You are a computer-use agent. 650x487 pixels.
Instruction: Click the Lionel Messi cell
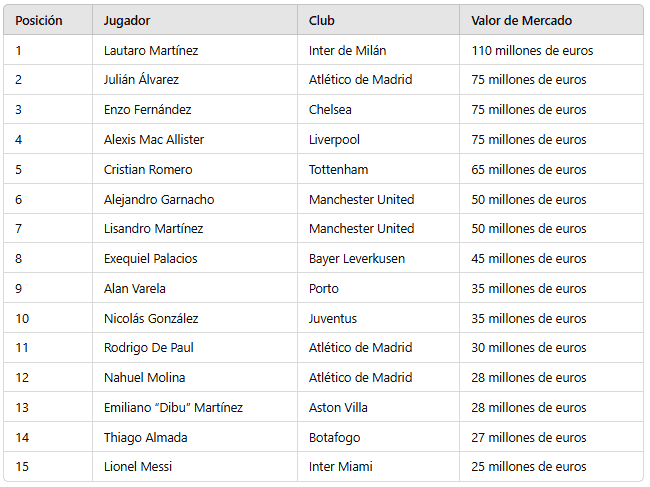(138, 467)
